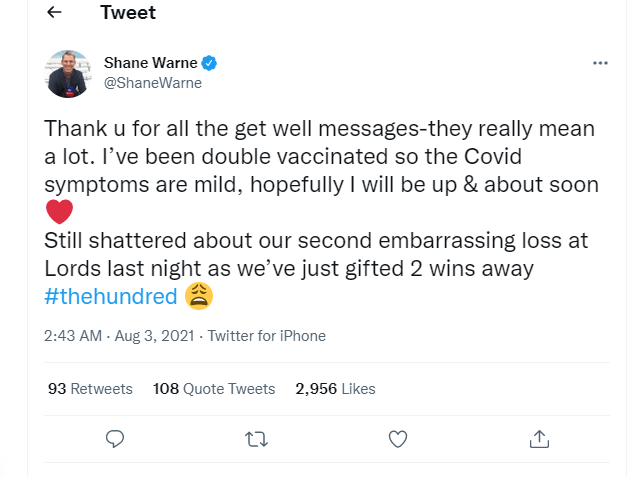
Task: Click the Twitter for iPhone source link
Action: pos(266,336)
